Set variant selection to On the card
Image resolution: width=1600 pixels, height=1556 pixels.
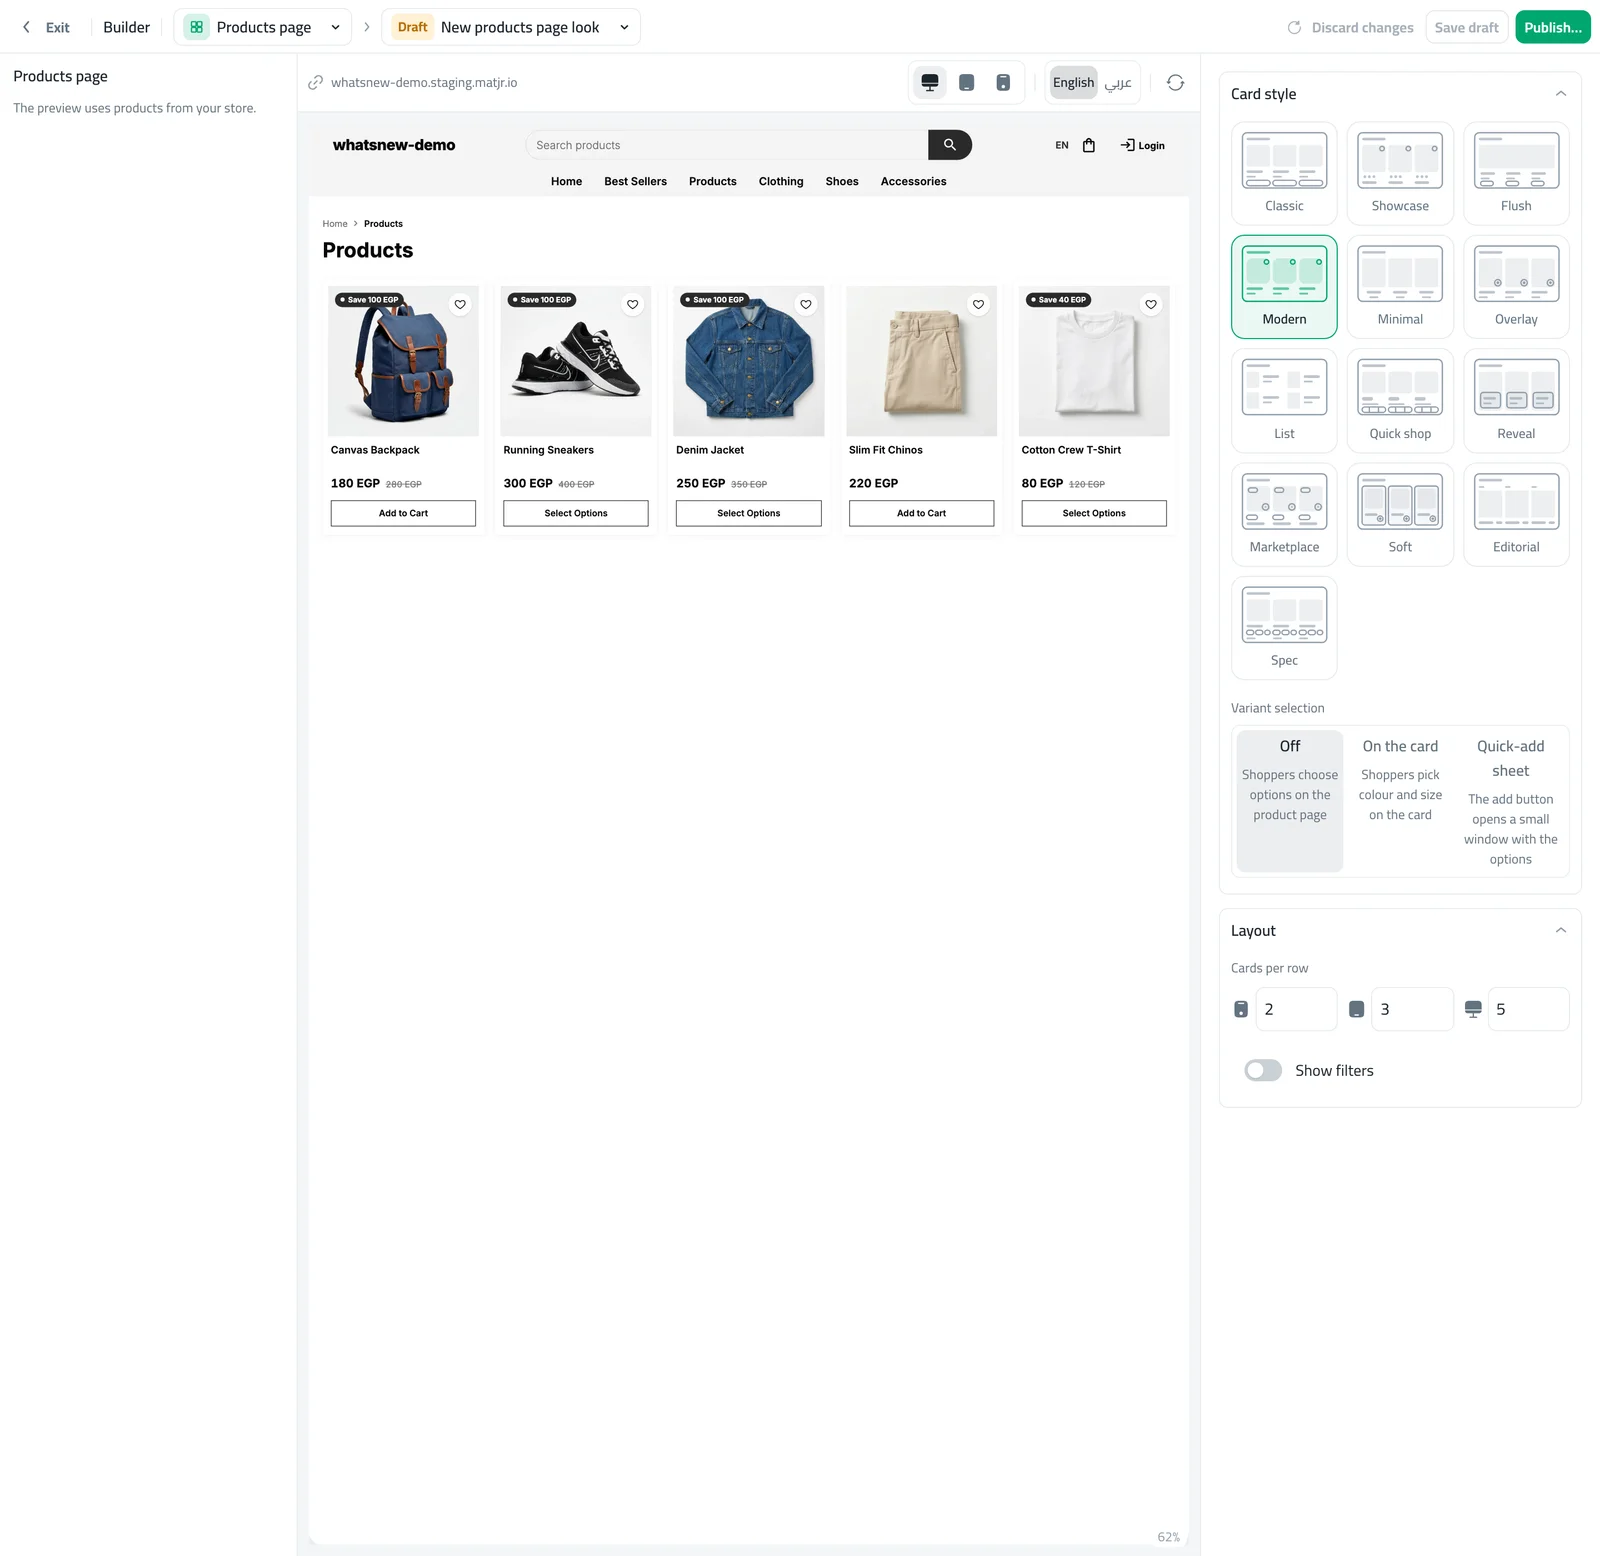1400,801
